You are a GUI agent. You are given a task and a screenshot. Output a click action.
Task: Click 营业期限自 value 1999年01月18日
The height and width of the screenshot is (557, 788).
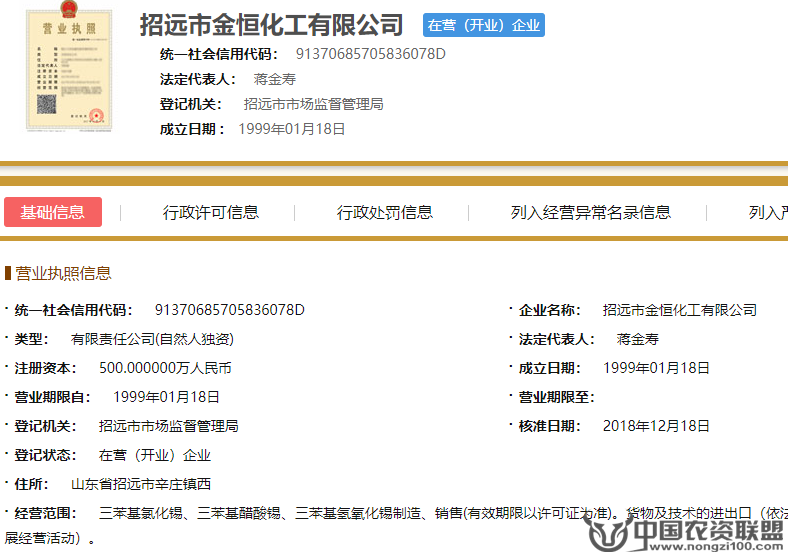tap(166, 397)
